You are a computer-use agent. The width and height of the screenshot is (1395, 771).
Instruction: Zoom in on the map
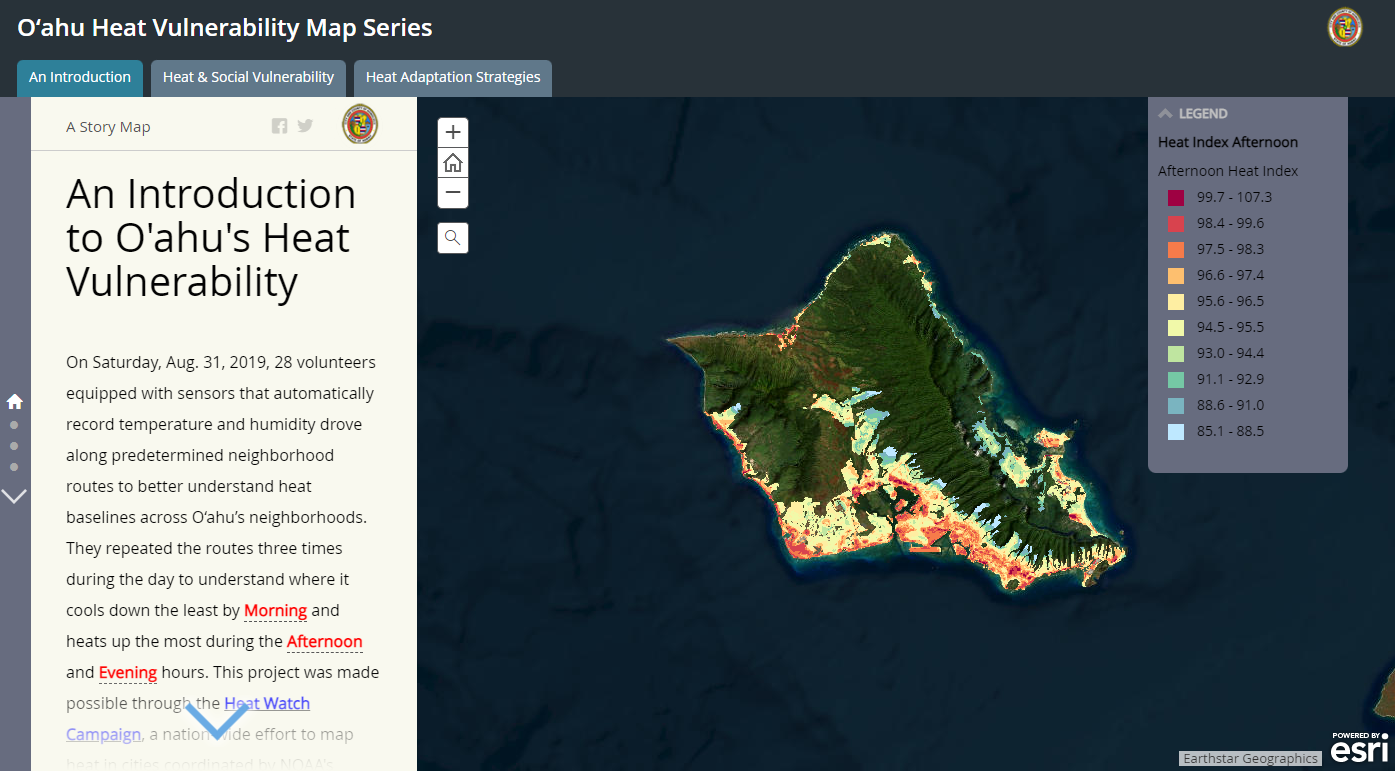[x=453, y=132]
